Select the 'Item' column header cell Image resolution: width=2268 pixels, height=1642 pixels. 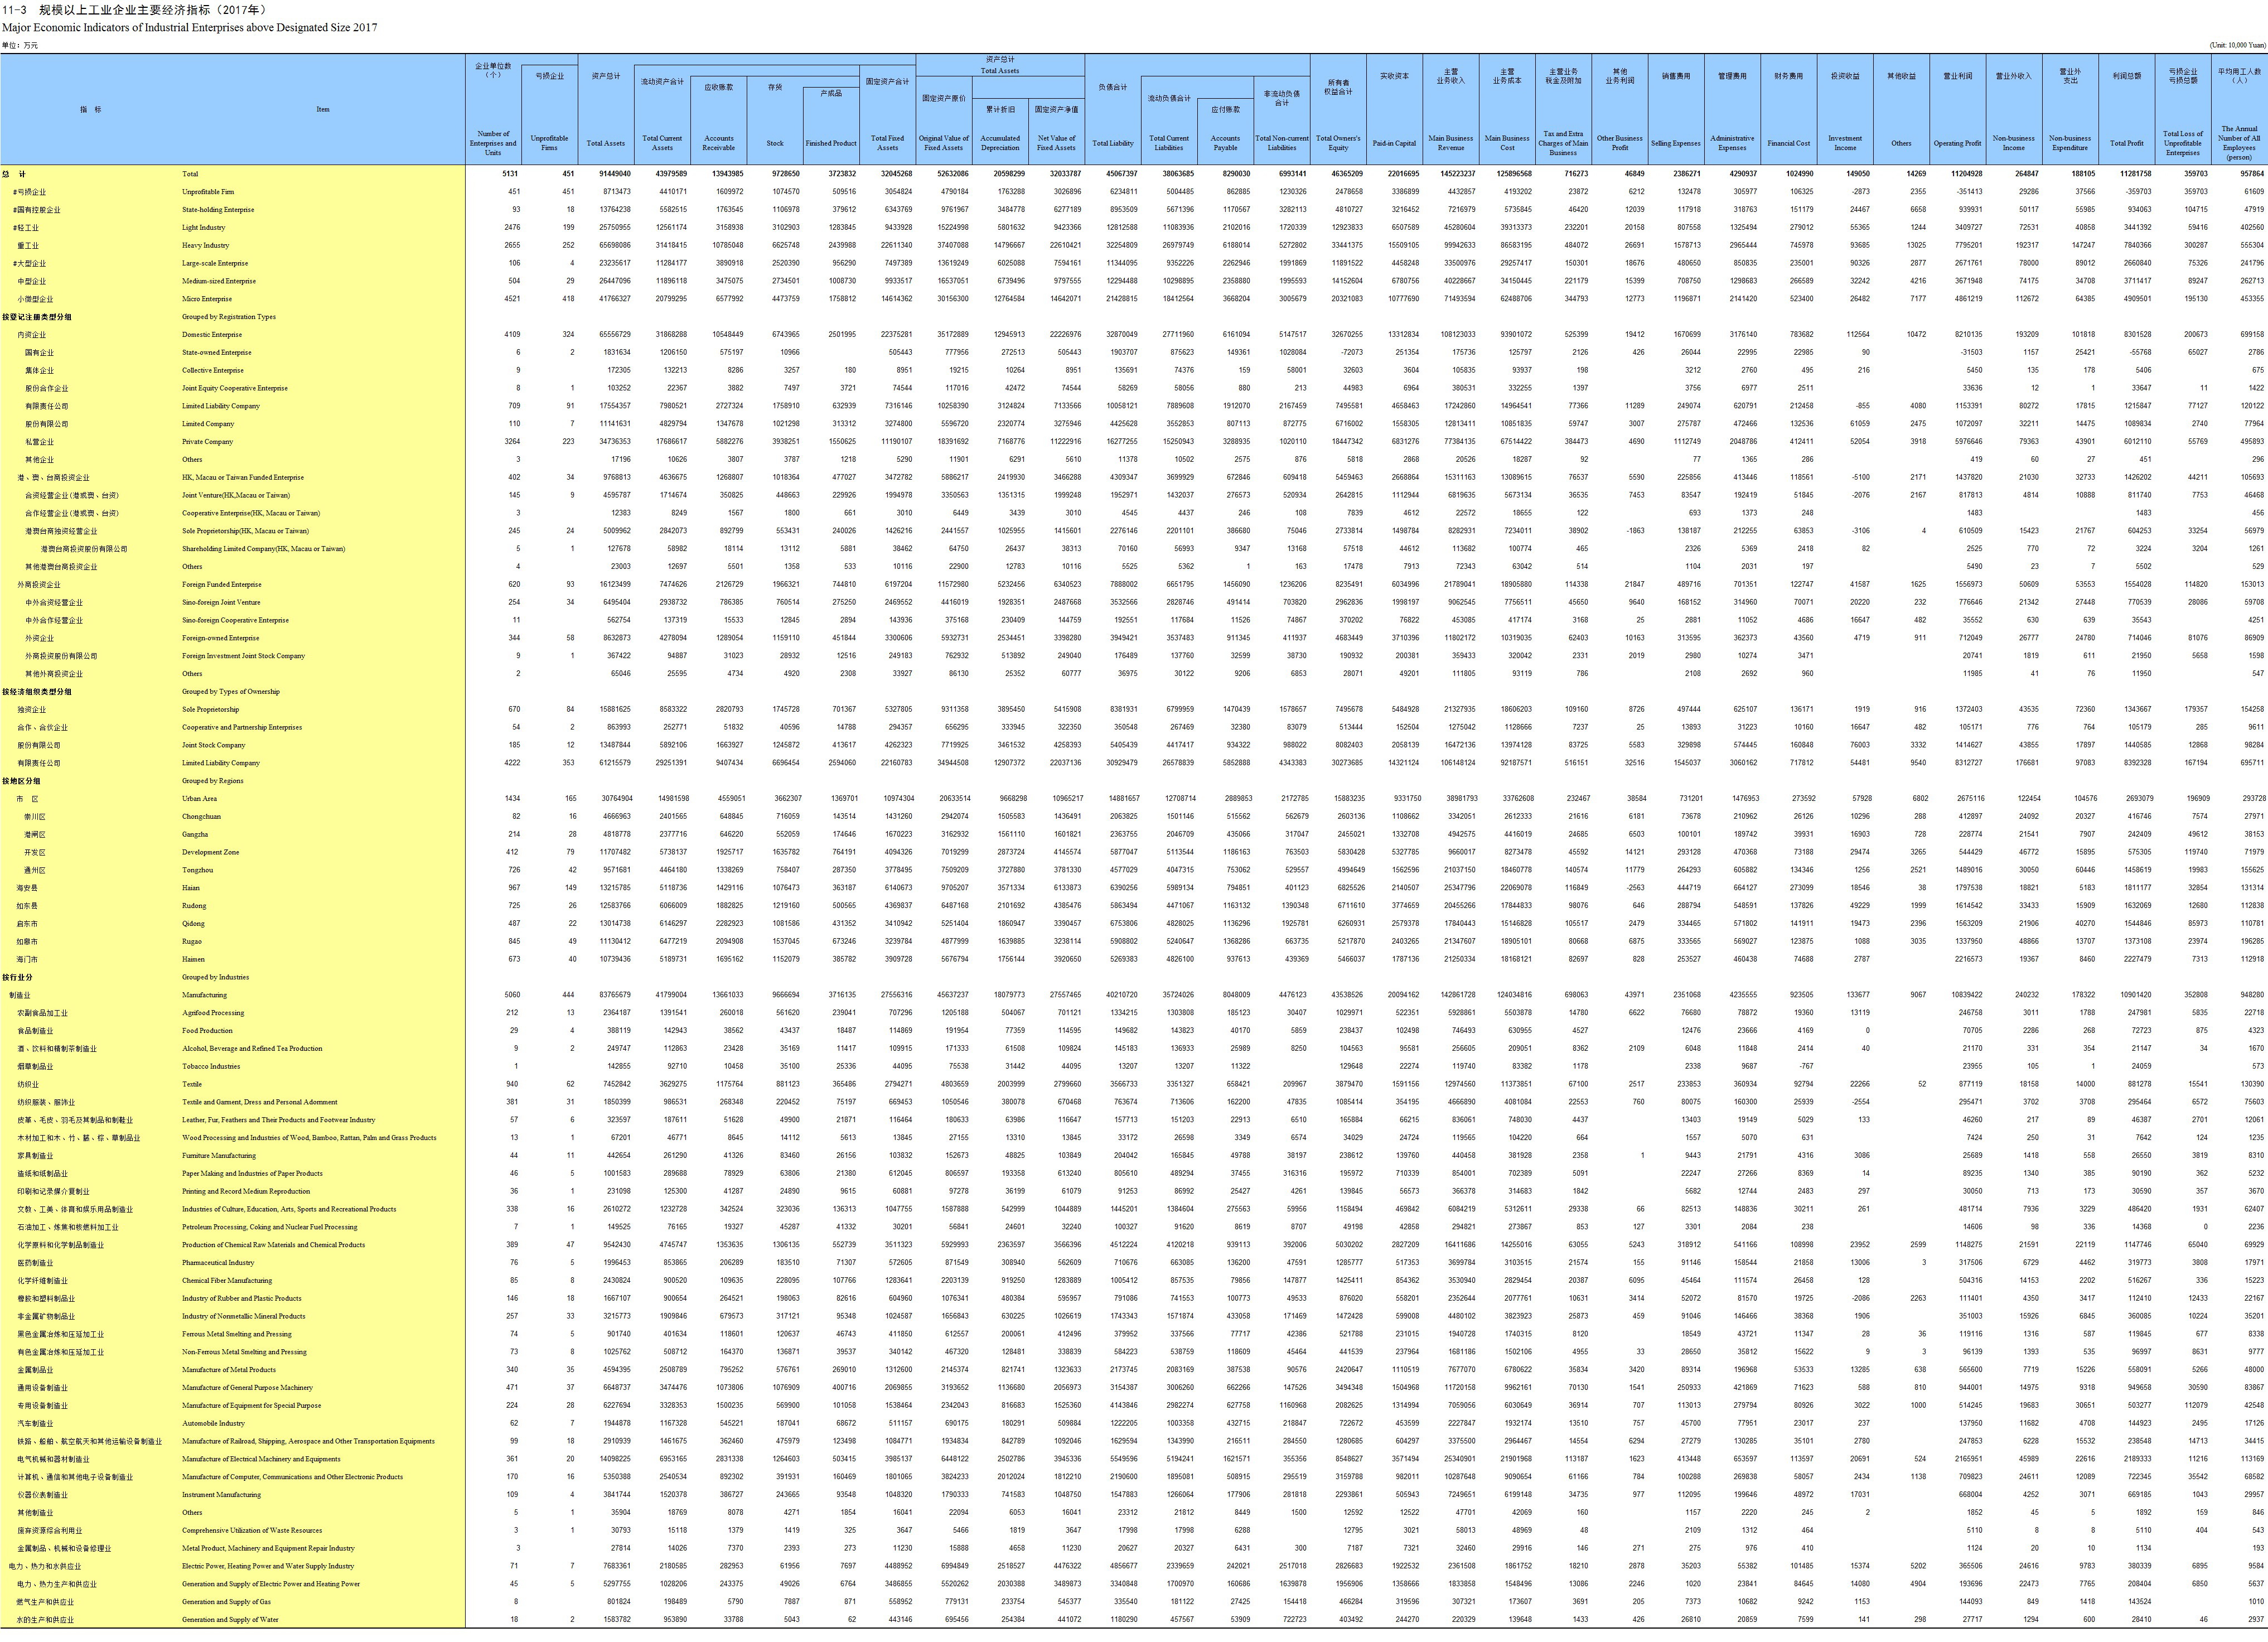pyautogui.click(x=322, y=109)
